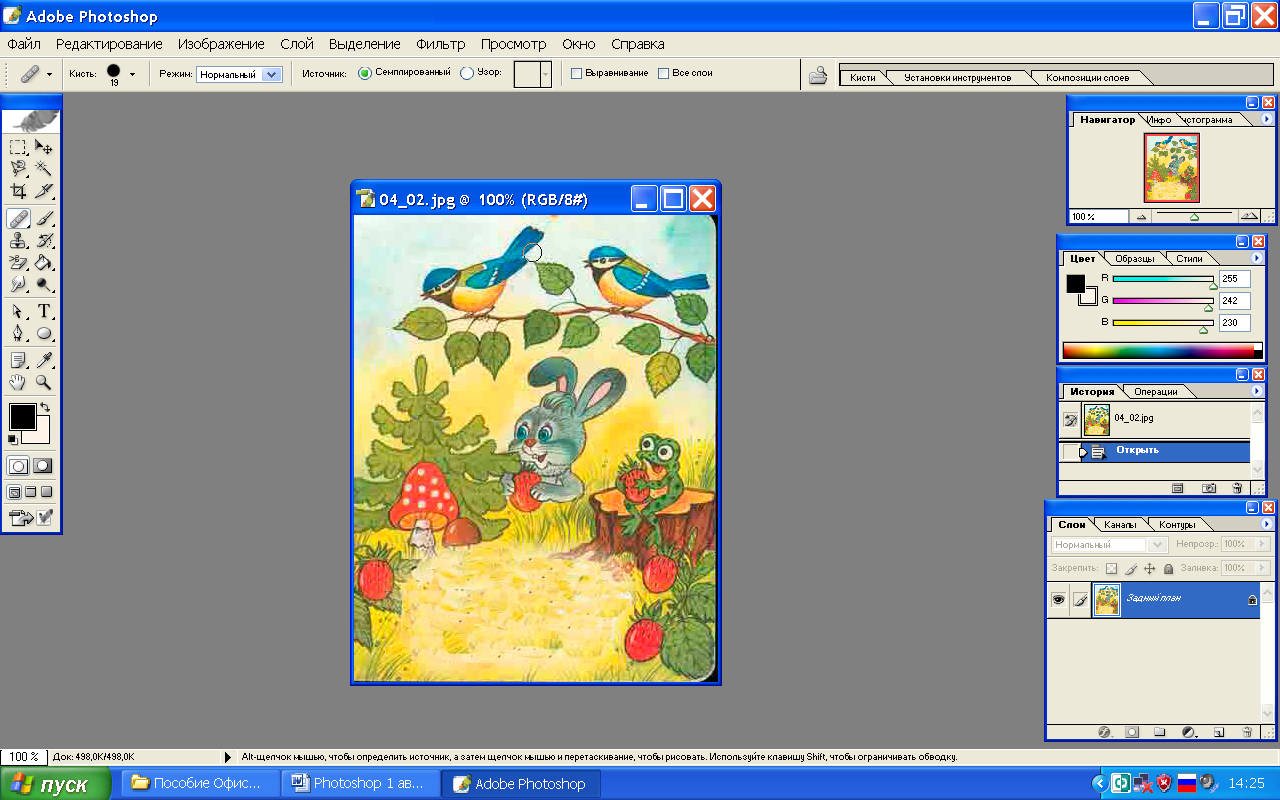This screenshot has height=800, width=1280.
Task: Enable the Выравнивание checkbox
Action: tap(576, 73)
